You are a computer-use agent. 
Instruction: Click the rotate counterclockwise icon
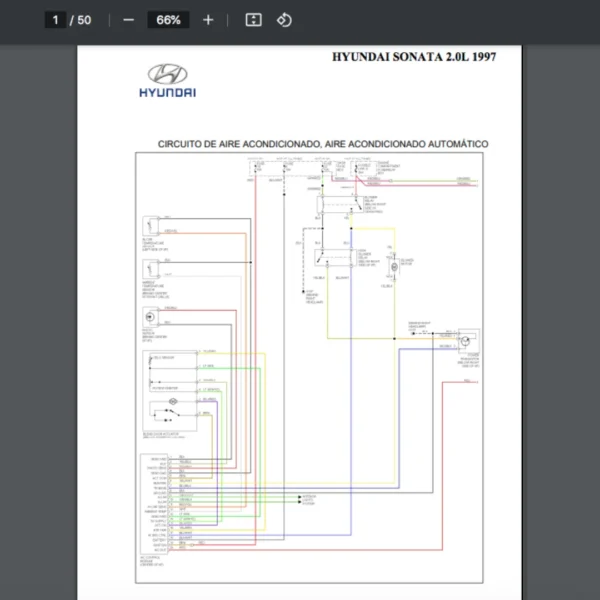point(284,20)
